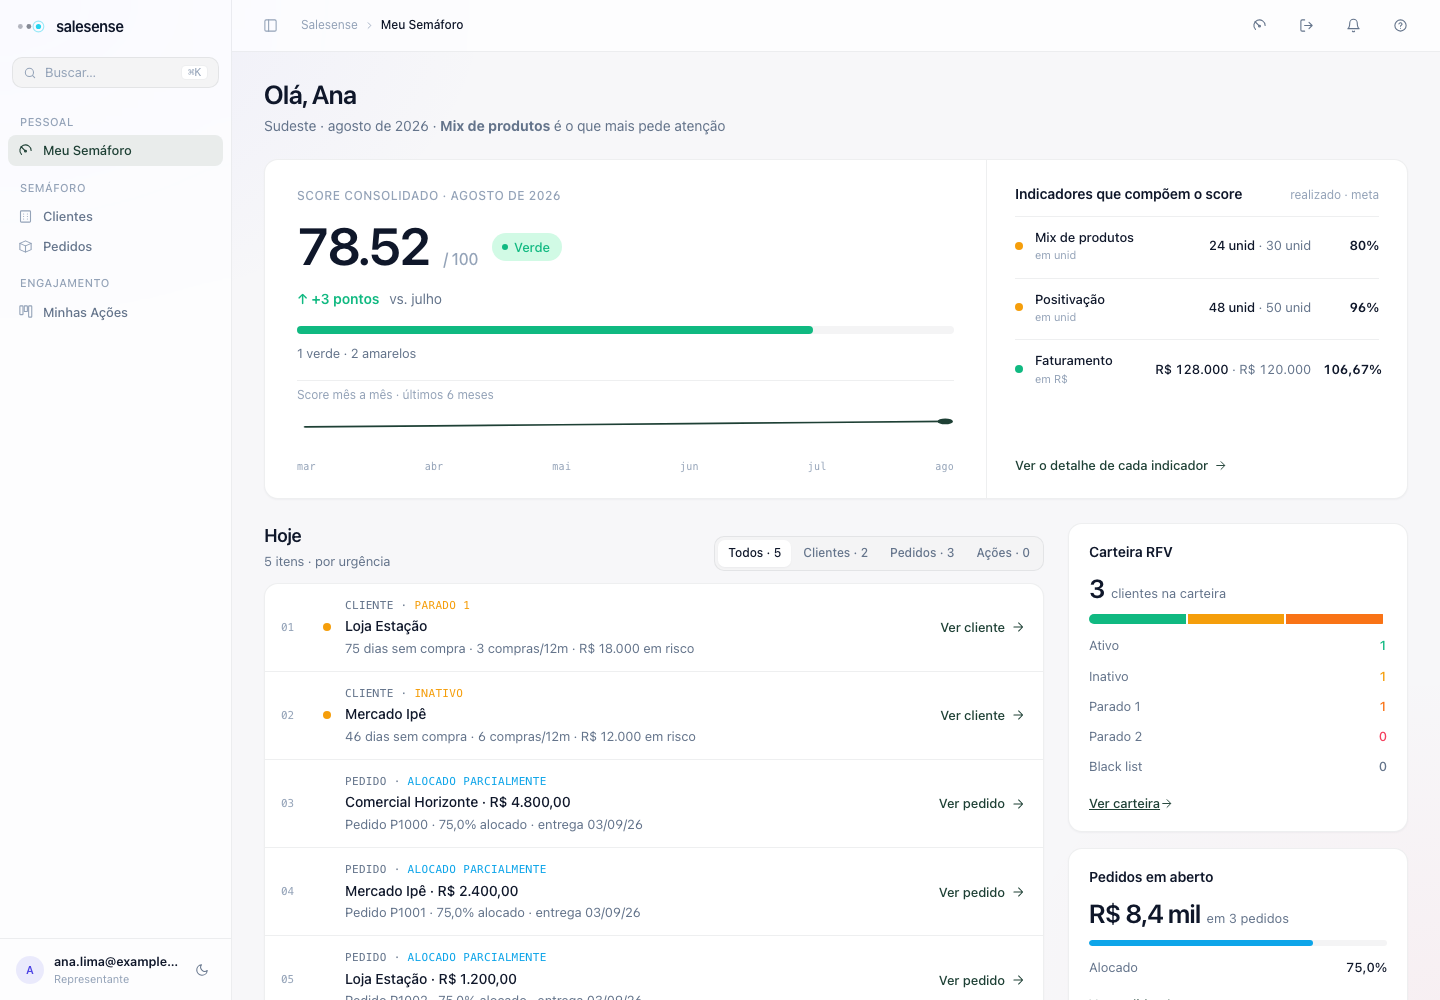Click the help question mark icon
This screenshot has height=1000, width=1440.
click(1400, 25)
